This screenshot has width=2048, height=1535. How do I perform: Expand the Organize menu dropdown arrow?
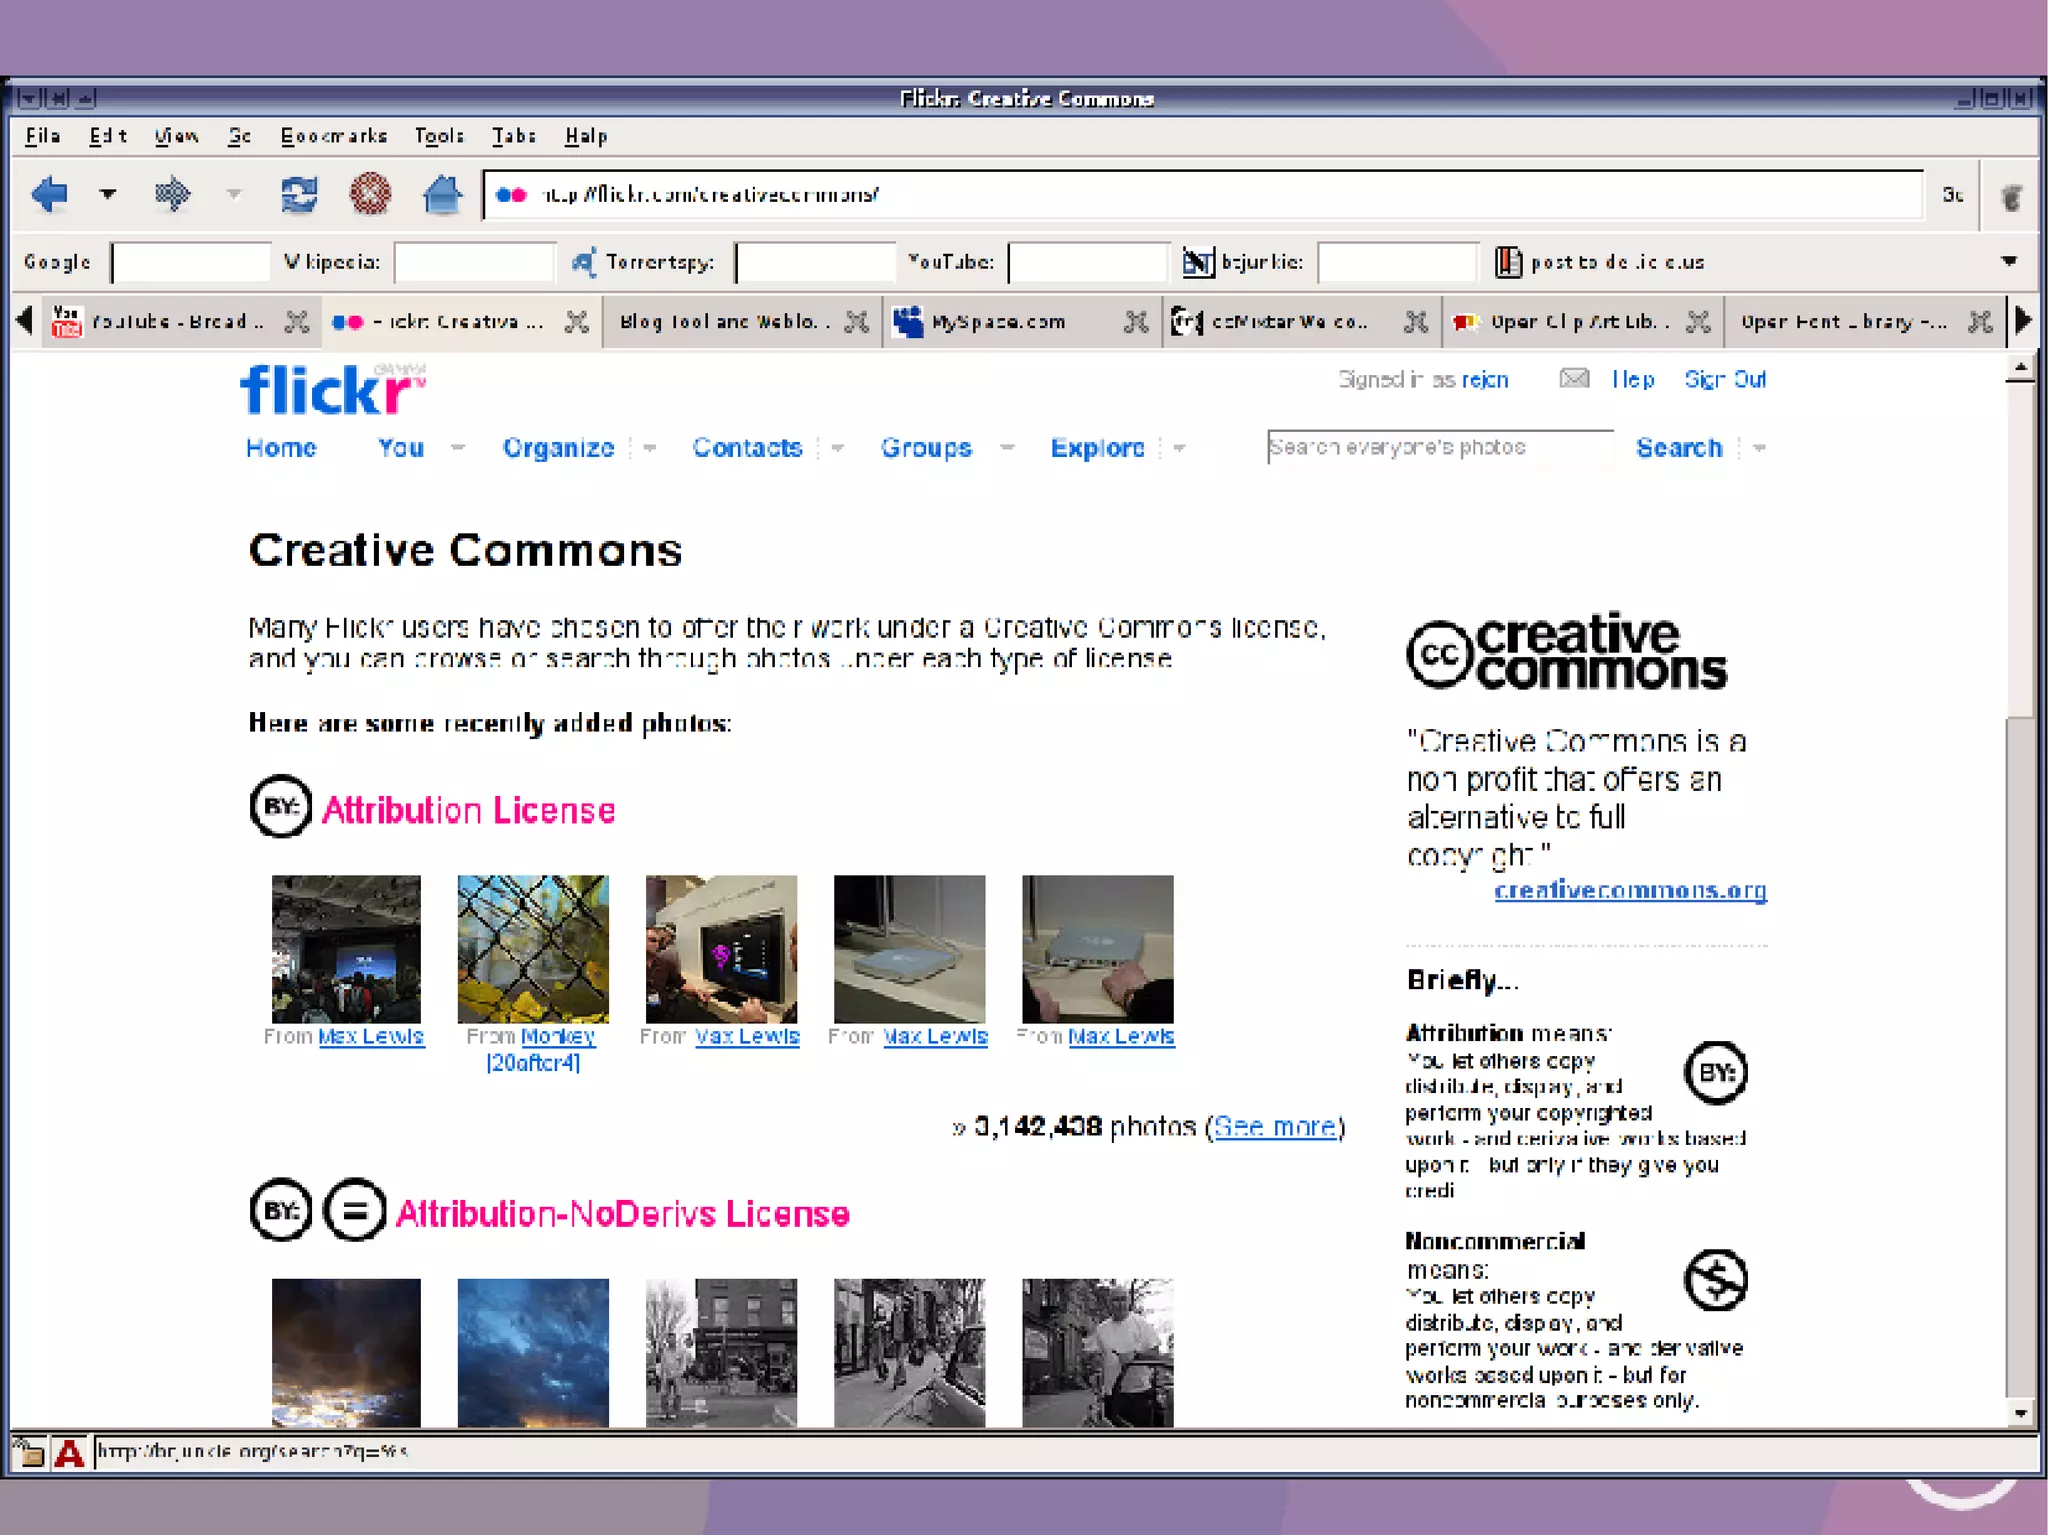tap(650, 448)
